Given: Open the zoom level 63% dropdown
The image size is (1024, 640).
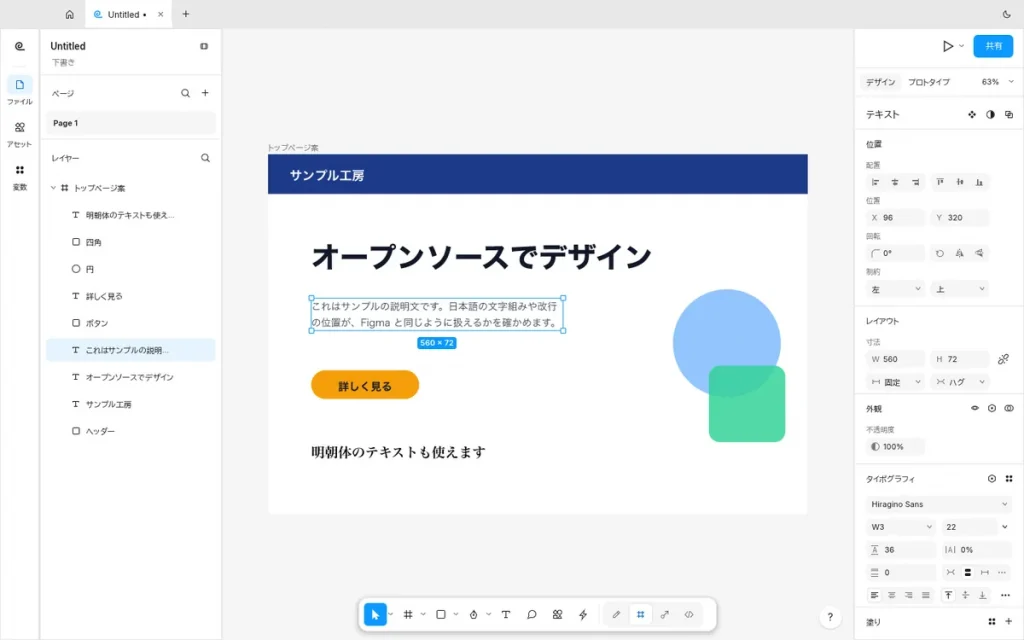Looking at the screenshot, I should click(x=997, y=82).
